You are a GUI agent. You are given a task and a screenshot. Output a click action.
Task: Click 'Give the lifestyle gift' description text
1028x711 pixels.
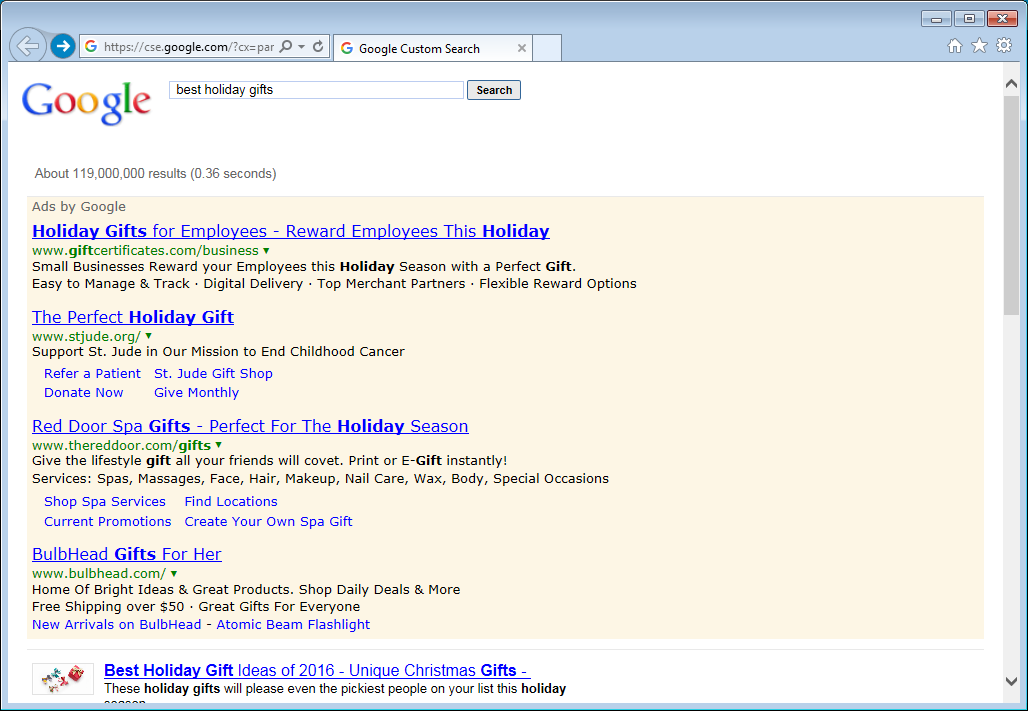tap(269, 460)
